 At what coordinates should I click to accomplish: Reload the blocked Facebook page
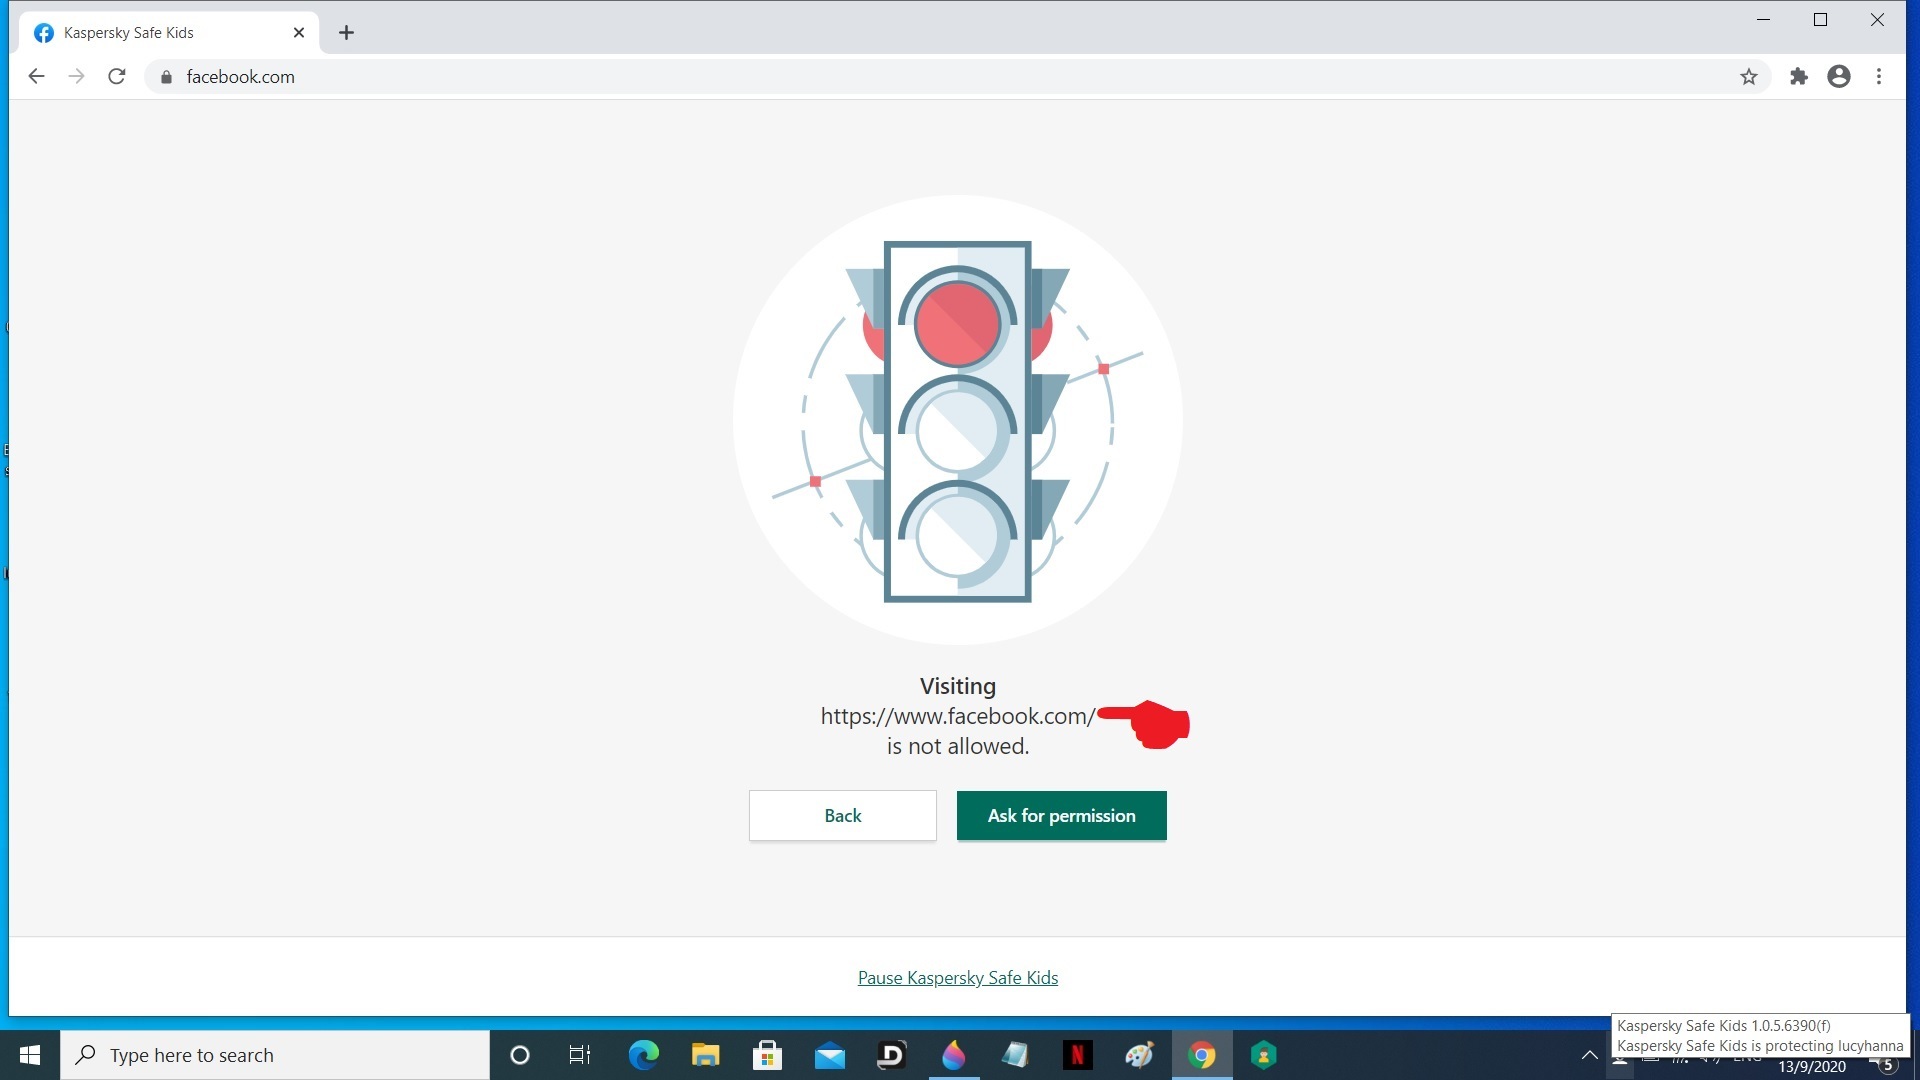pos(117,76)
